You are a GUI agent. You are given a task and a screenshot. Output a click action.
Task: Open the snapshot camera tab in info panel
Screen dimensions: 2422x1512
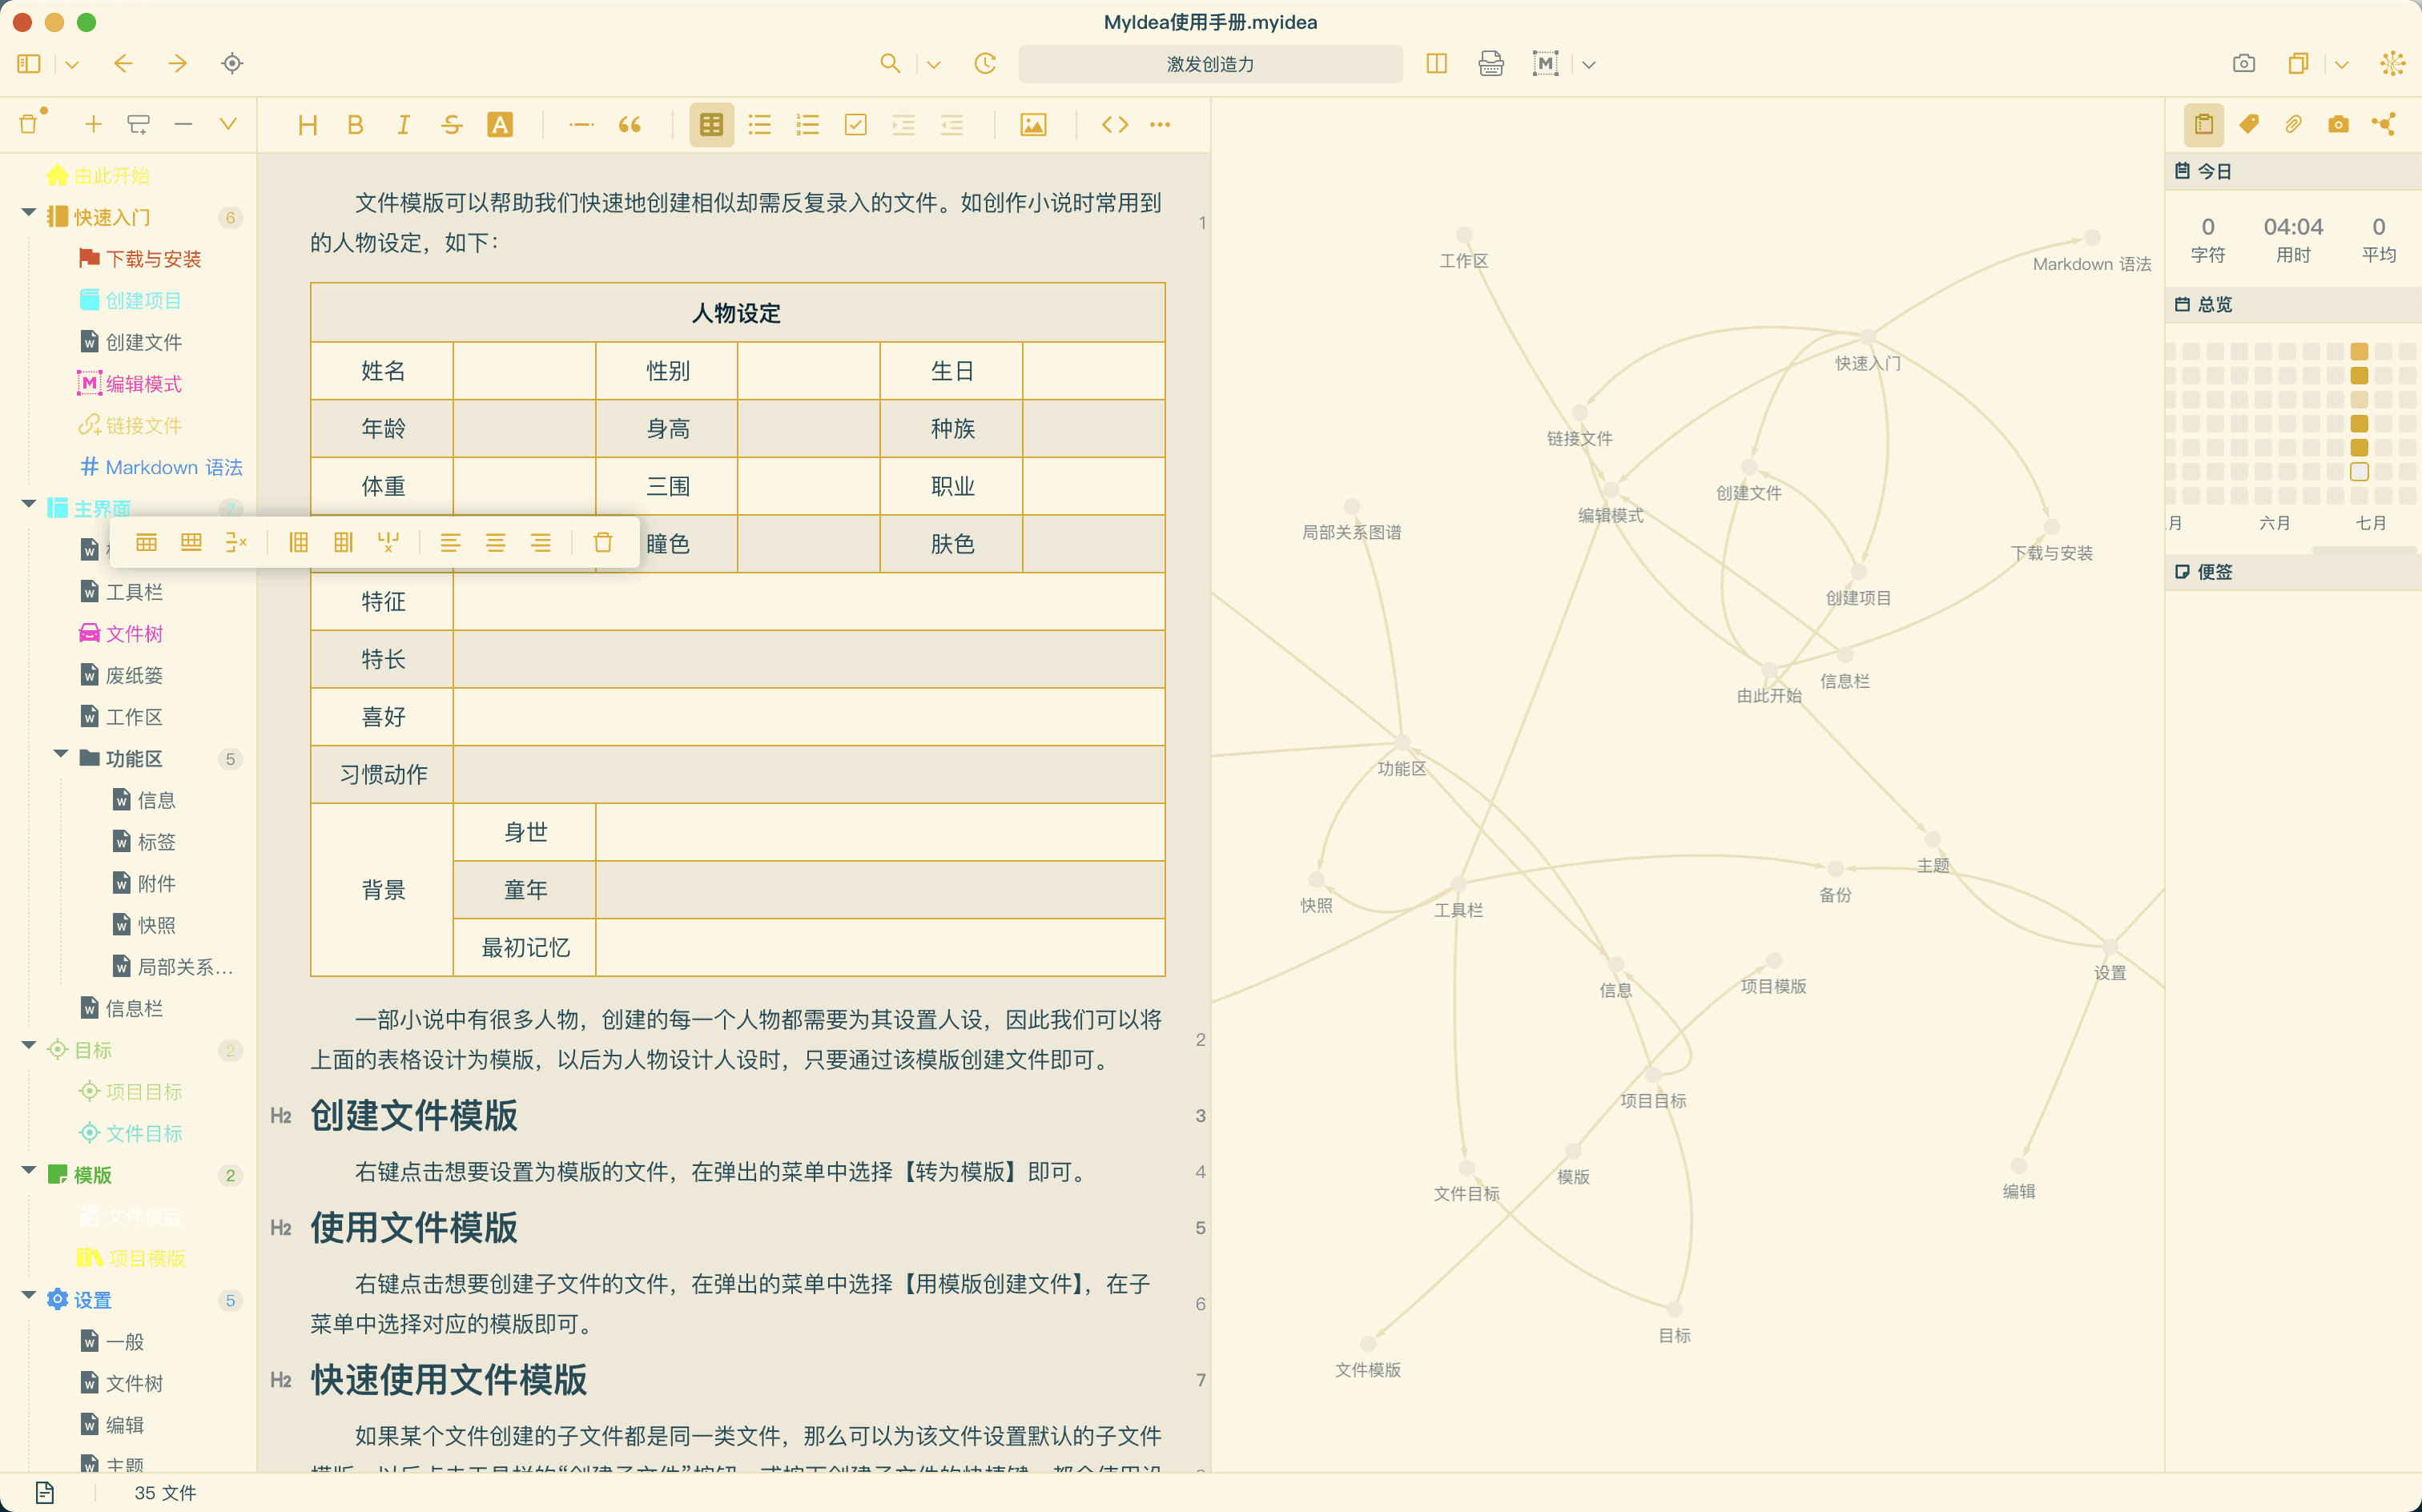(x=2338, y=125)
